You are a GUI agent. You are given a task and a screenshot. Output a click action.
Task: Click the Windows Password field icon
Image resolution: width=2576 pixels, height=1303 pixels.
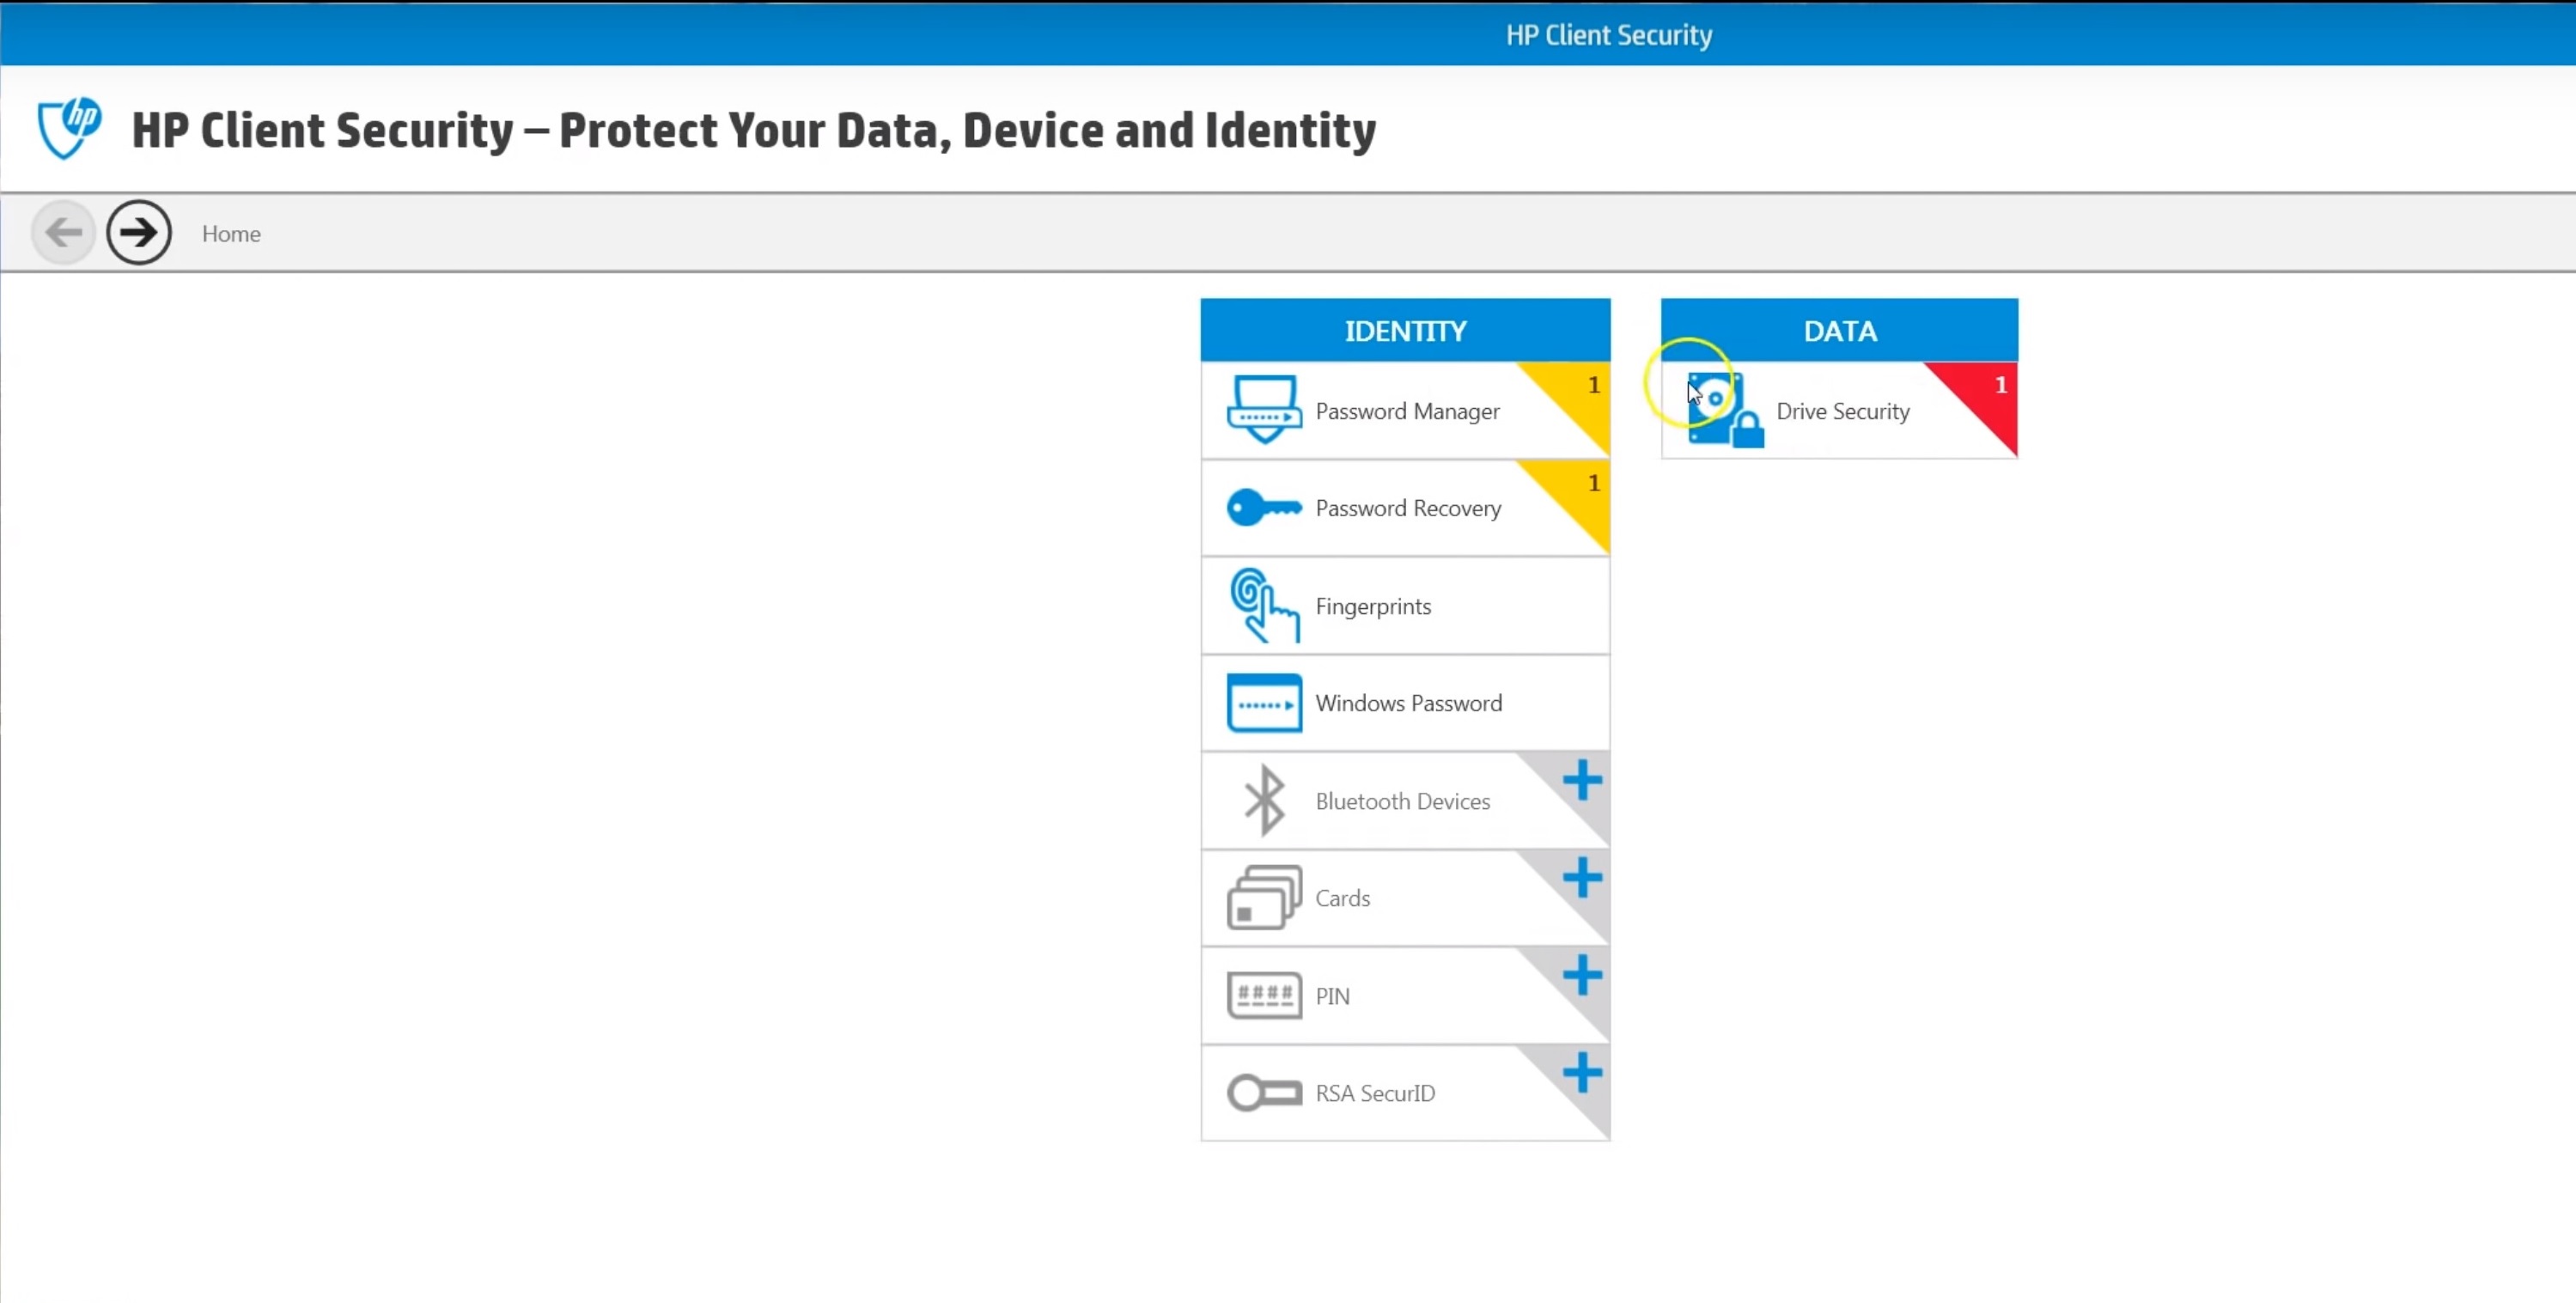tap(1264, 703)
